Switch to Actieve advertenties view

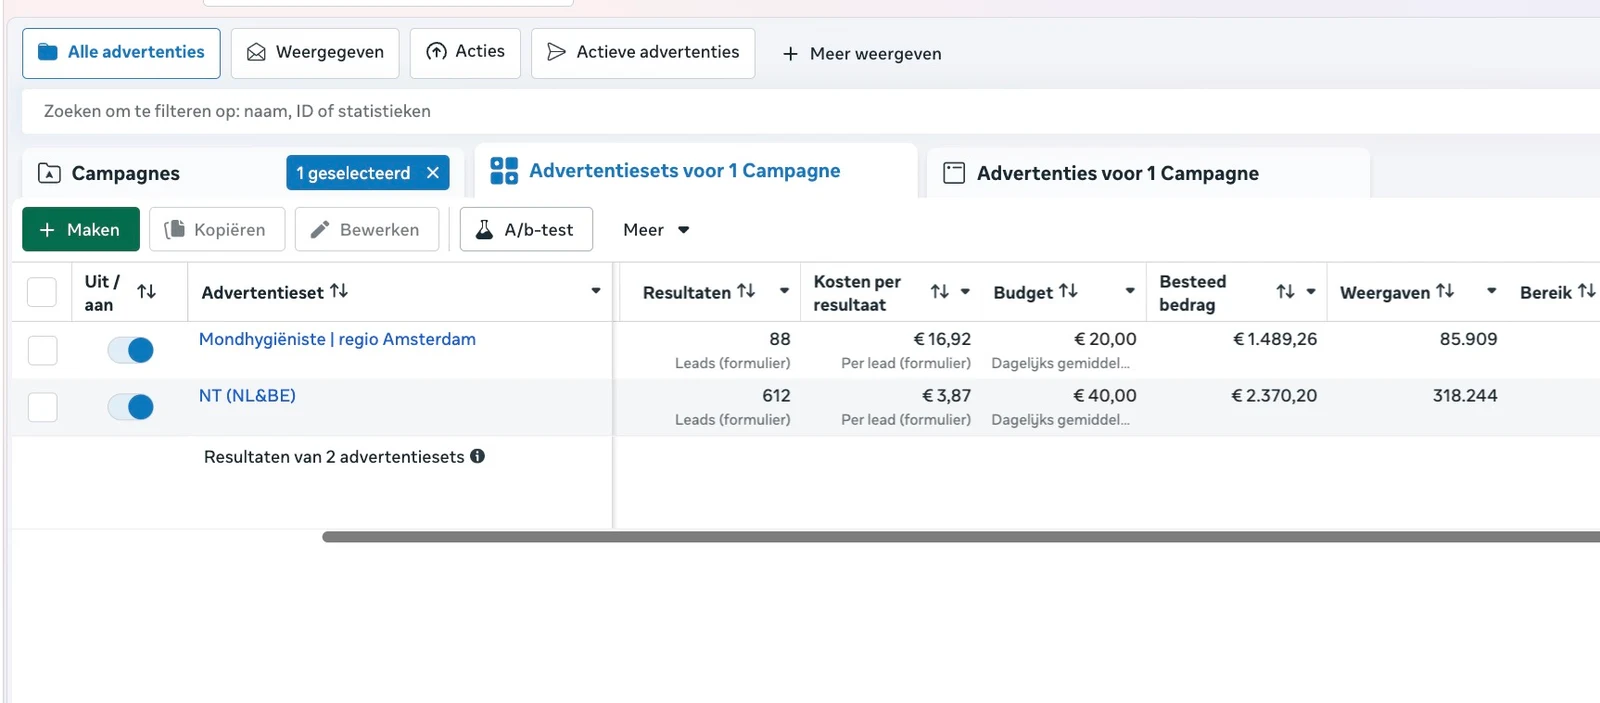click(643, 53)
